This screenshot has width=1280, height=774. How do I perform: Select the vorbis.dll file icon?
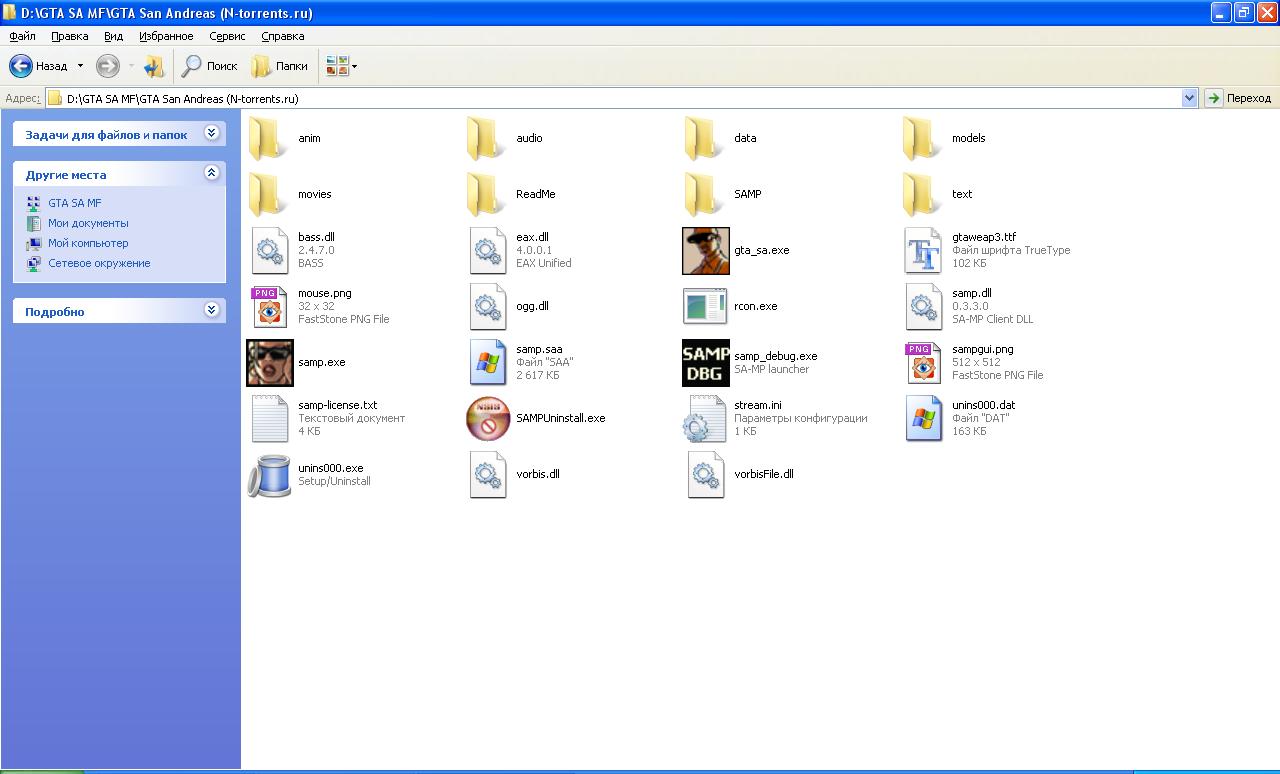(487, 474)
